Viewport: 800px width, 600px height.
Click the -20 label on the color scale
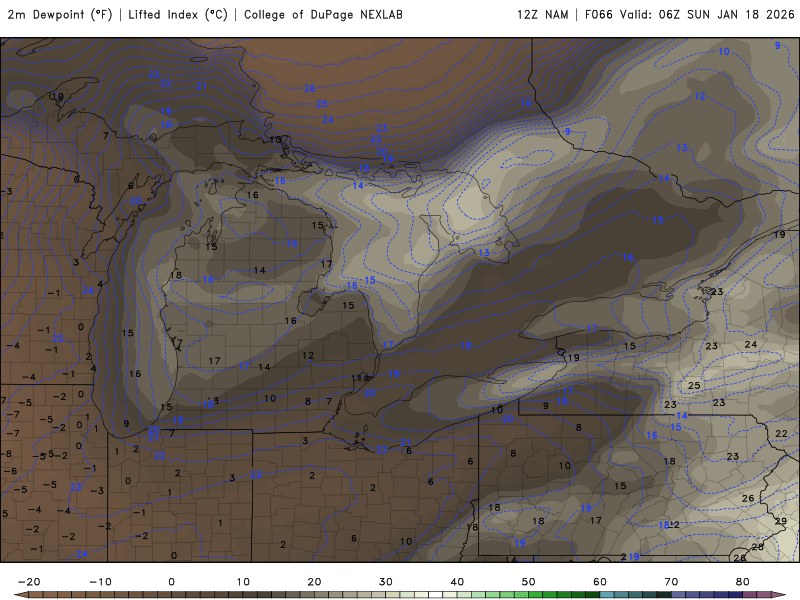click(x=29, y=582)
